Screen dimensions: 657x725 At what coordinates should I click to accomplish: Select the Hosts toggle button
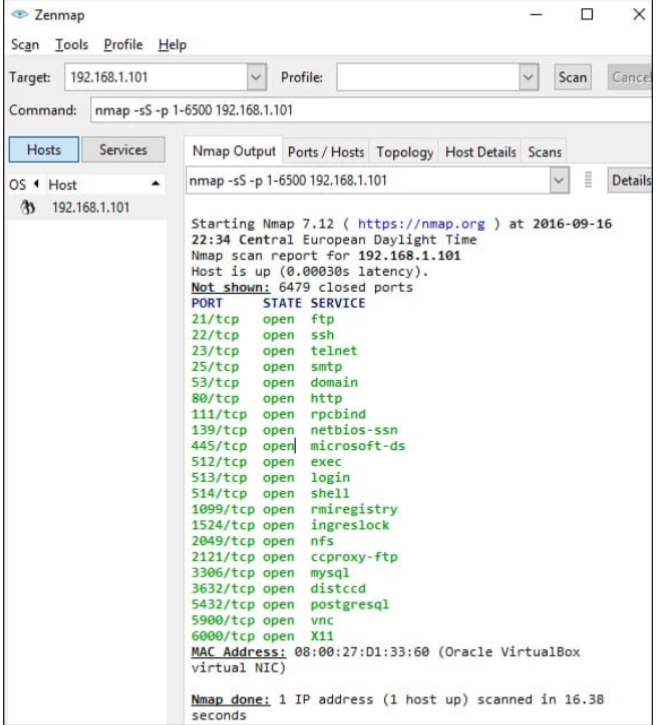pyautogui.click(x=44, y=149)
